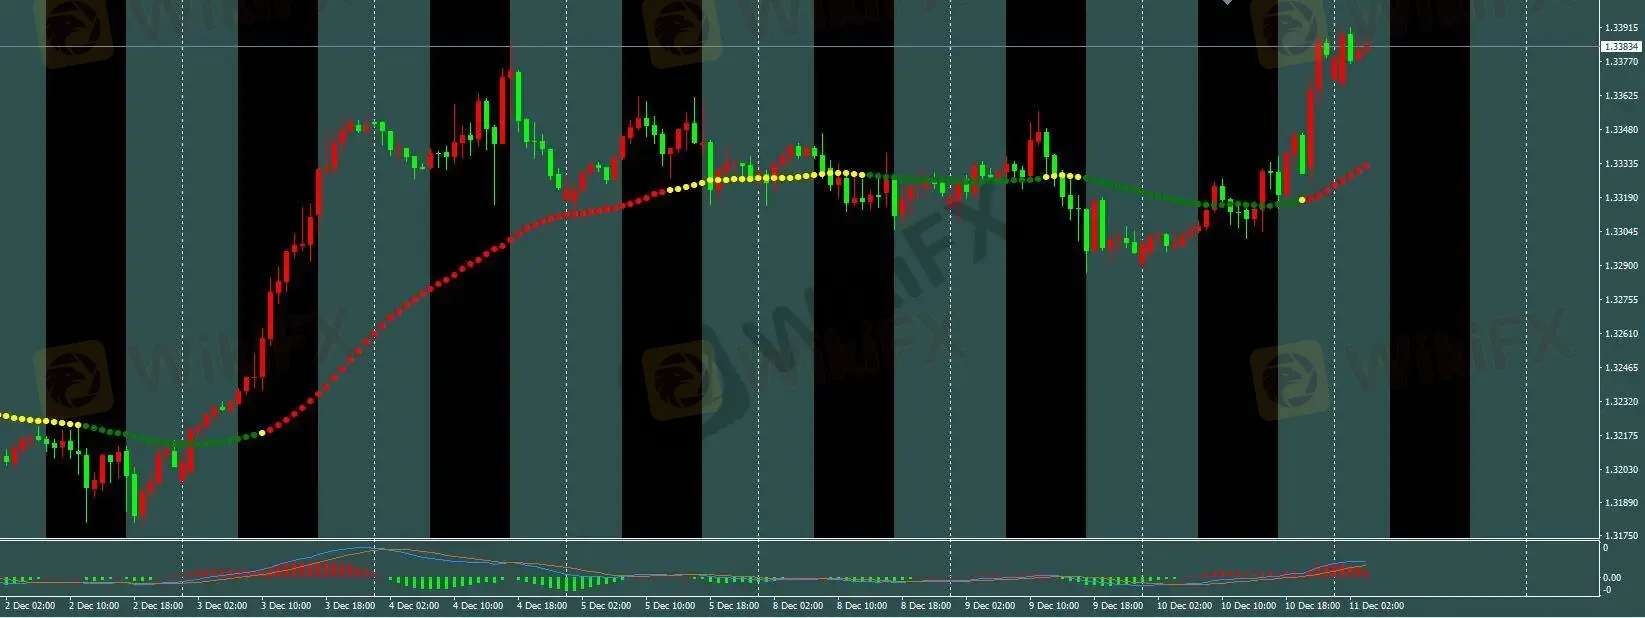Click the 1.33190 price axis value
1645x618 pixels.
tap(1621, 198)
